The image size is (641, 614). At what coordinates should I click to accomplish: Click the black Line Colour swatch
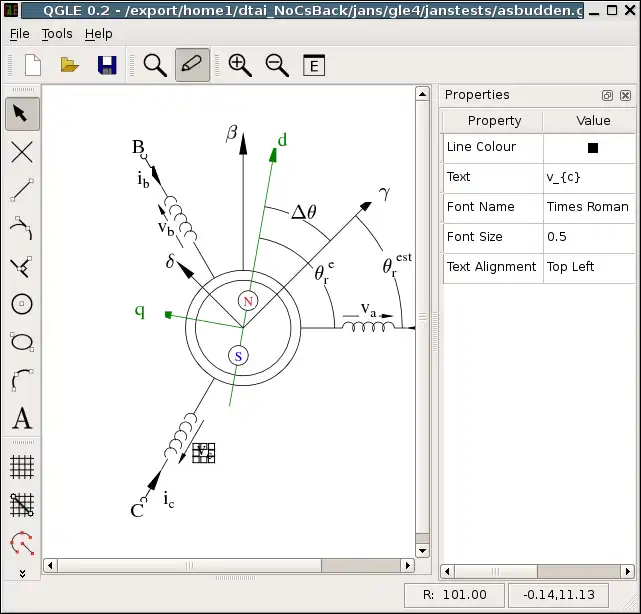tap(592, 148)
